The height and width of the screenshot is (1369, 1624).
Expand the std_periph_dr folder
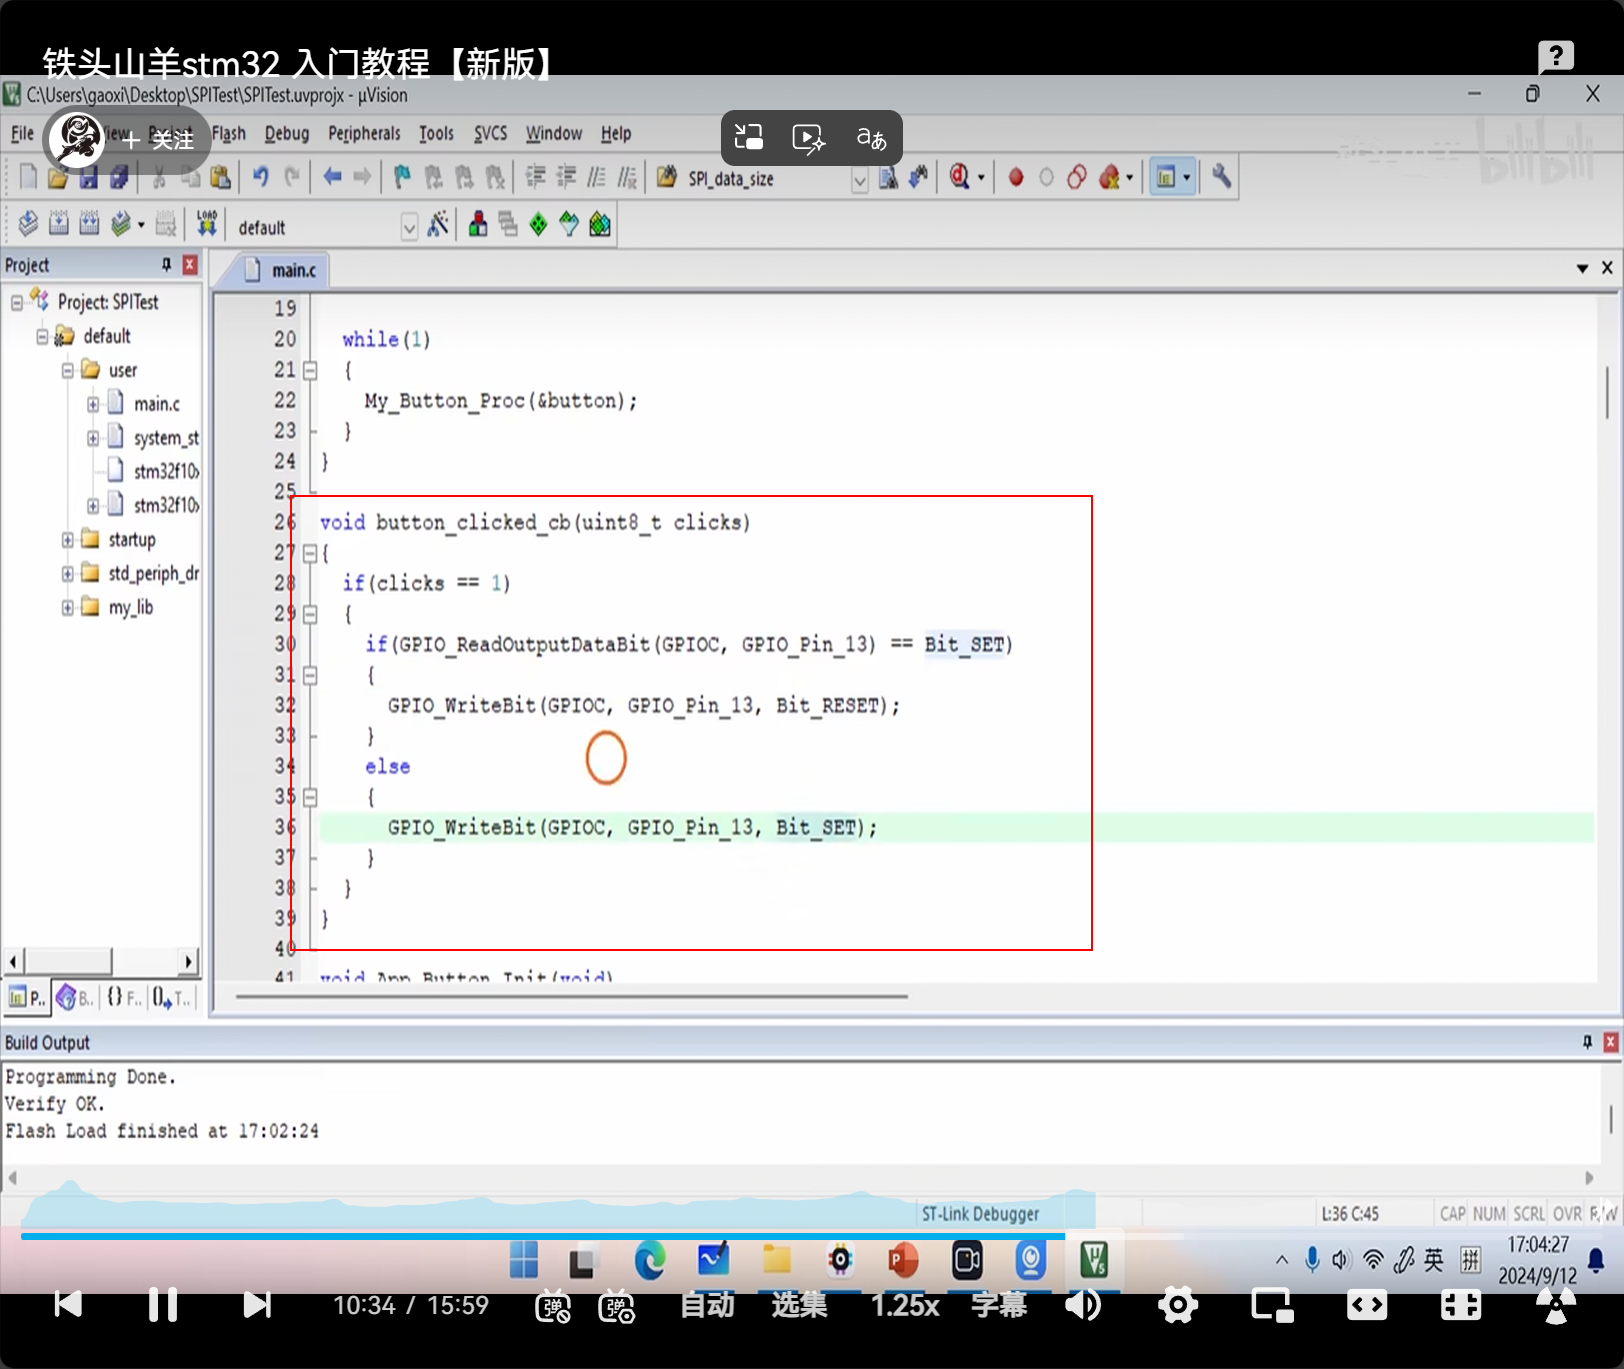(68, 573)
